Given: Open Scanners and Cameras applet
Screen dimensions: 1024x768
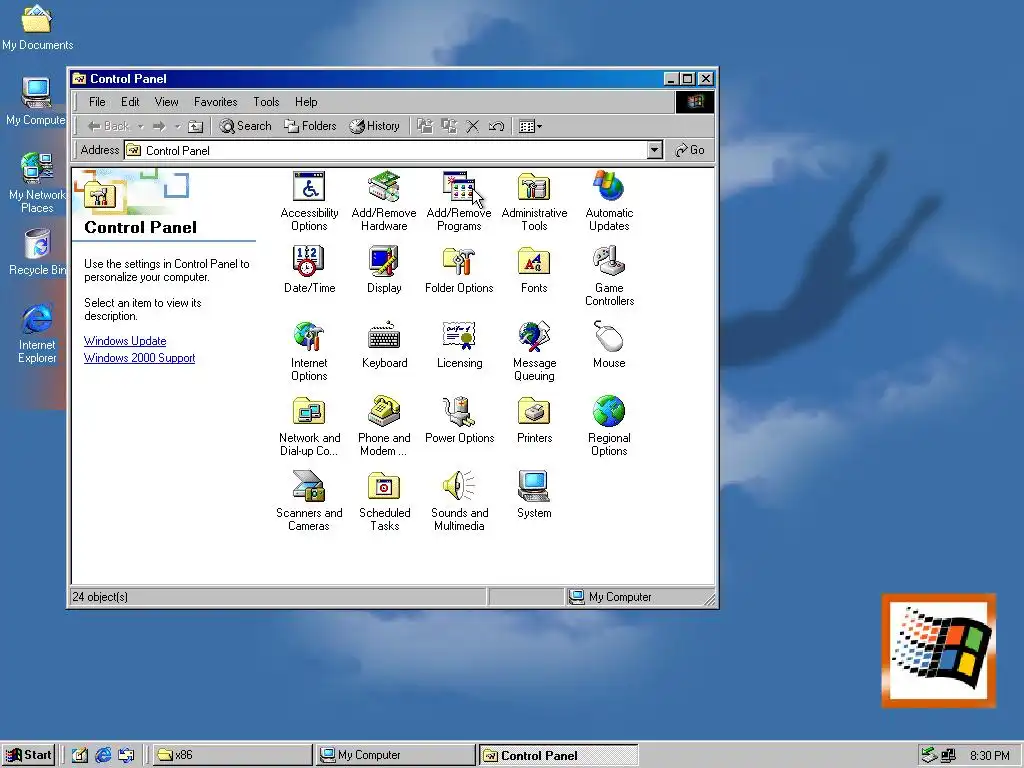Looking at the screenshot, I should click(x=309, y=501).
